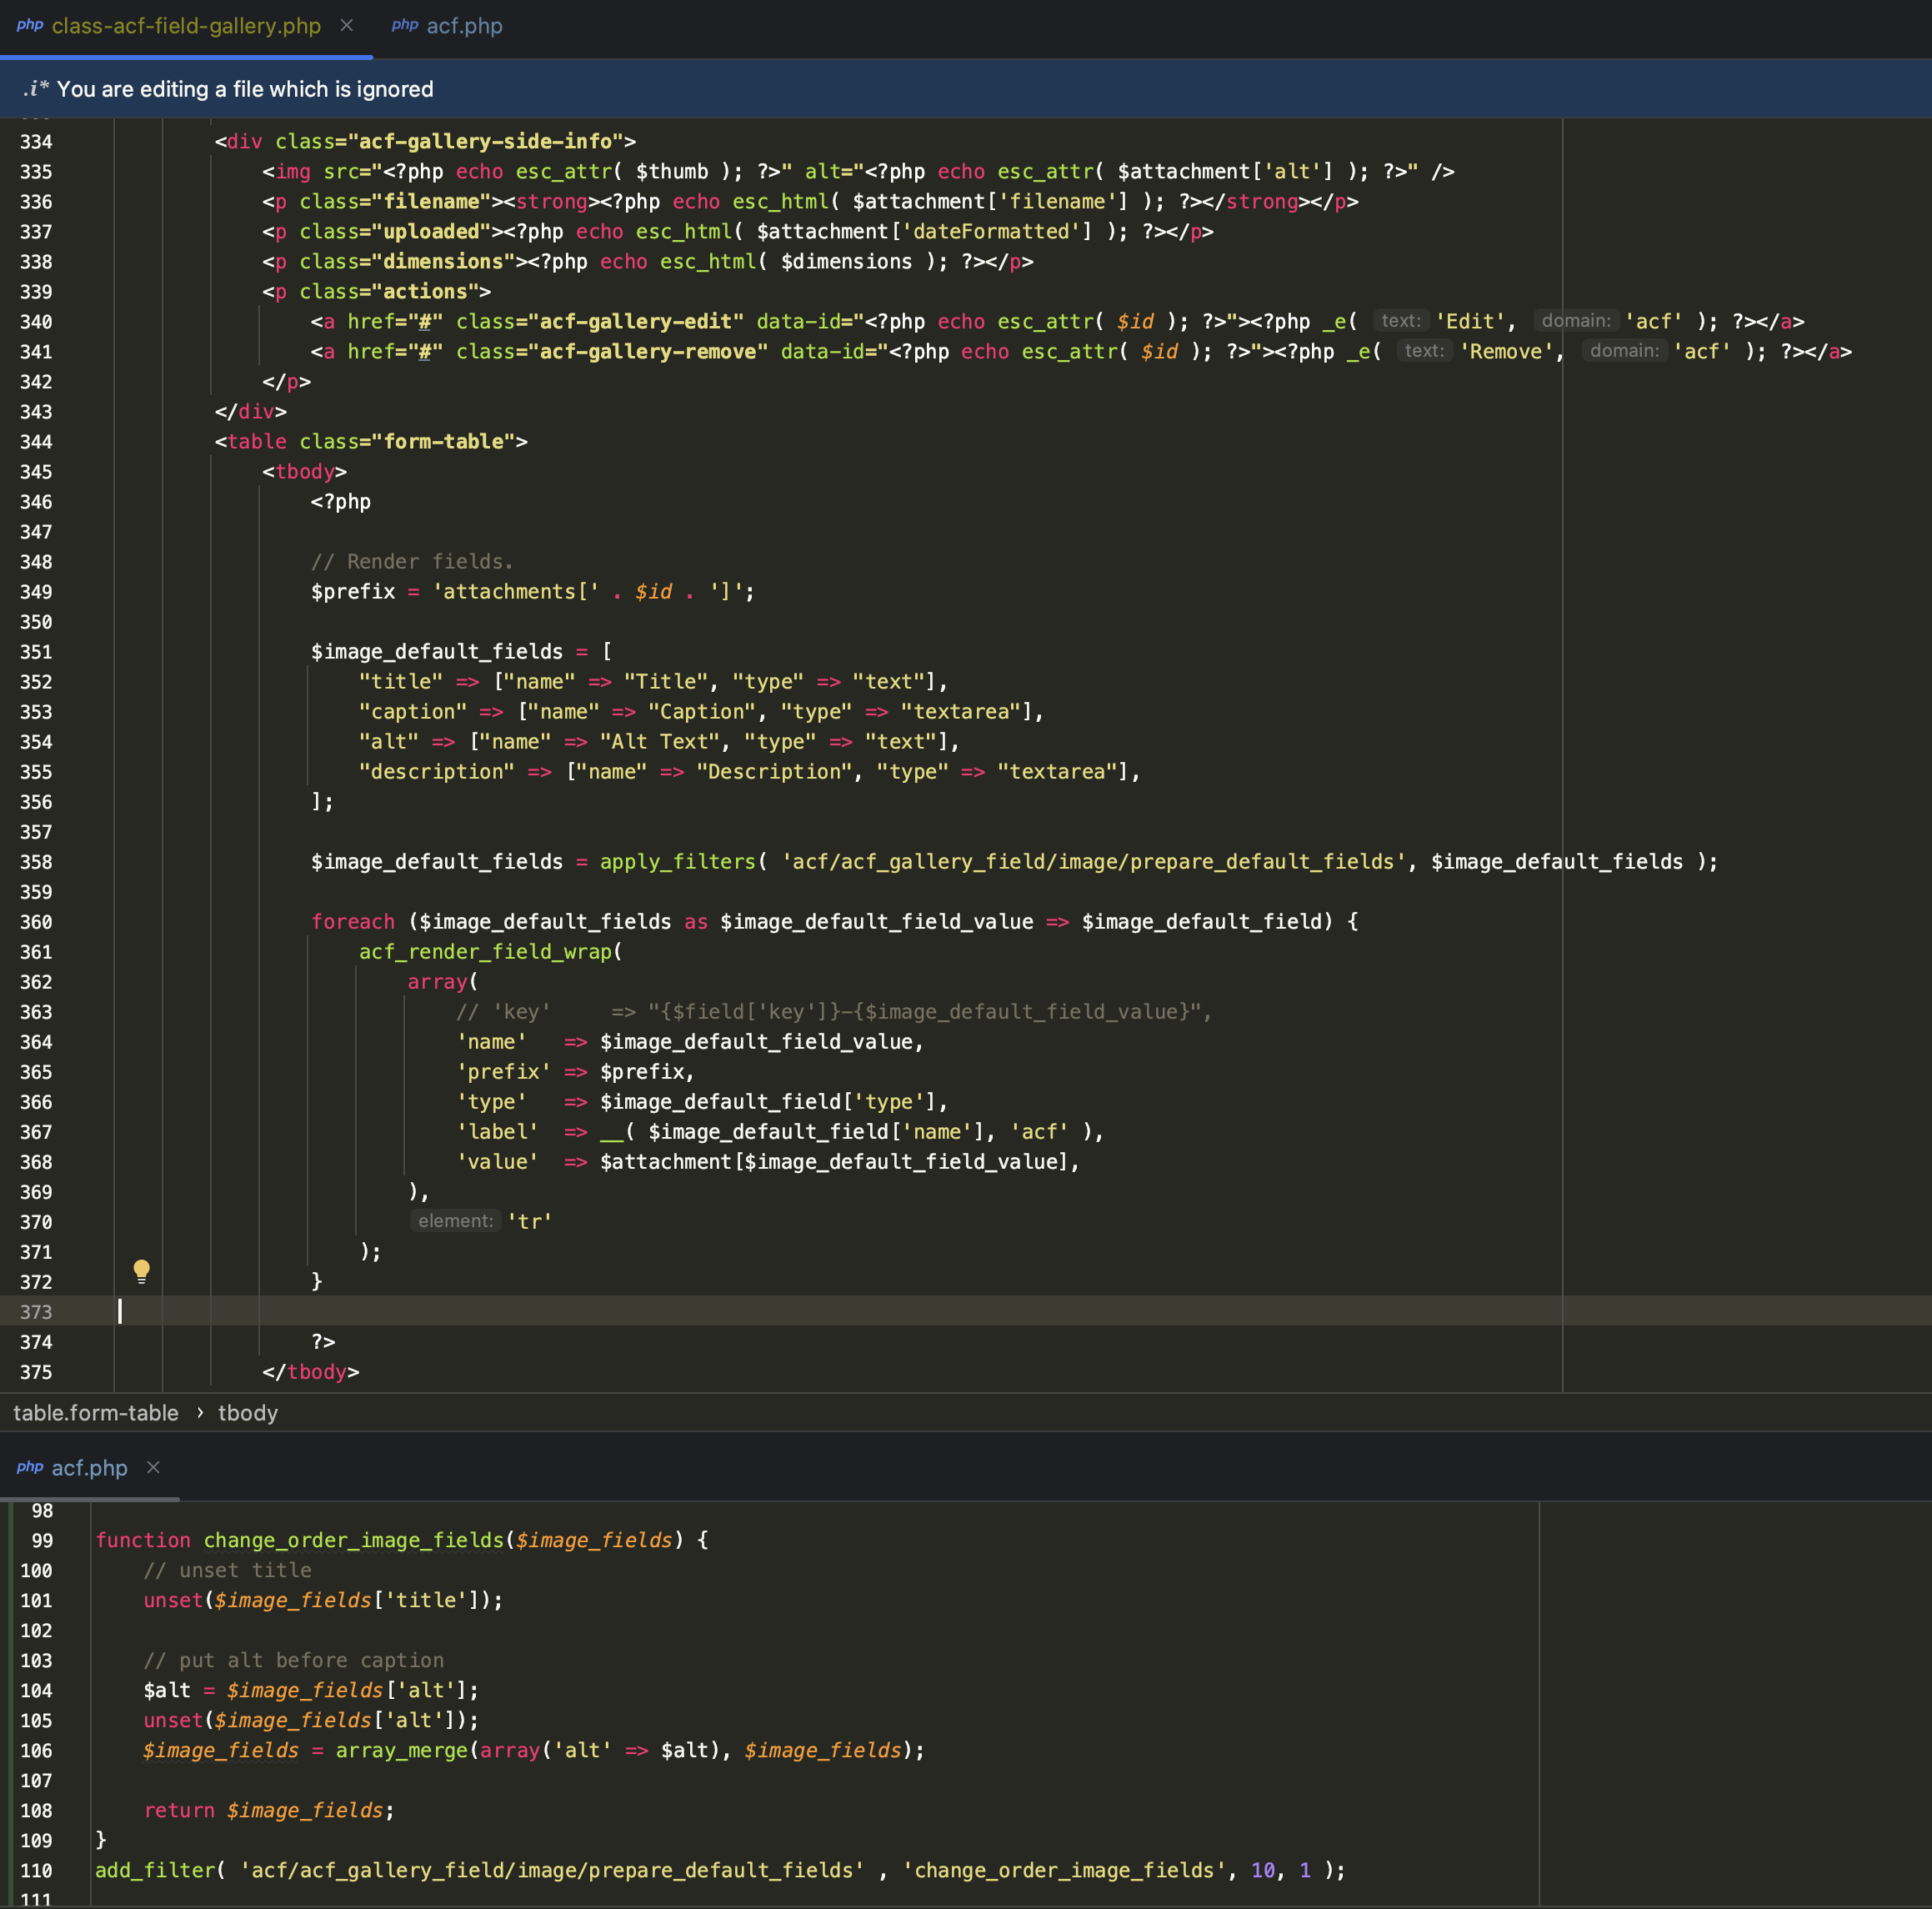Click PHP file icon on lower acf.php tab

pyautogui.click(x=30, y=1467)
